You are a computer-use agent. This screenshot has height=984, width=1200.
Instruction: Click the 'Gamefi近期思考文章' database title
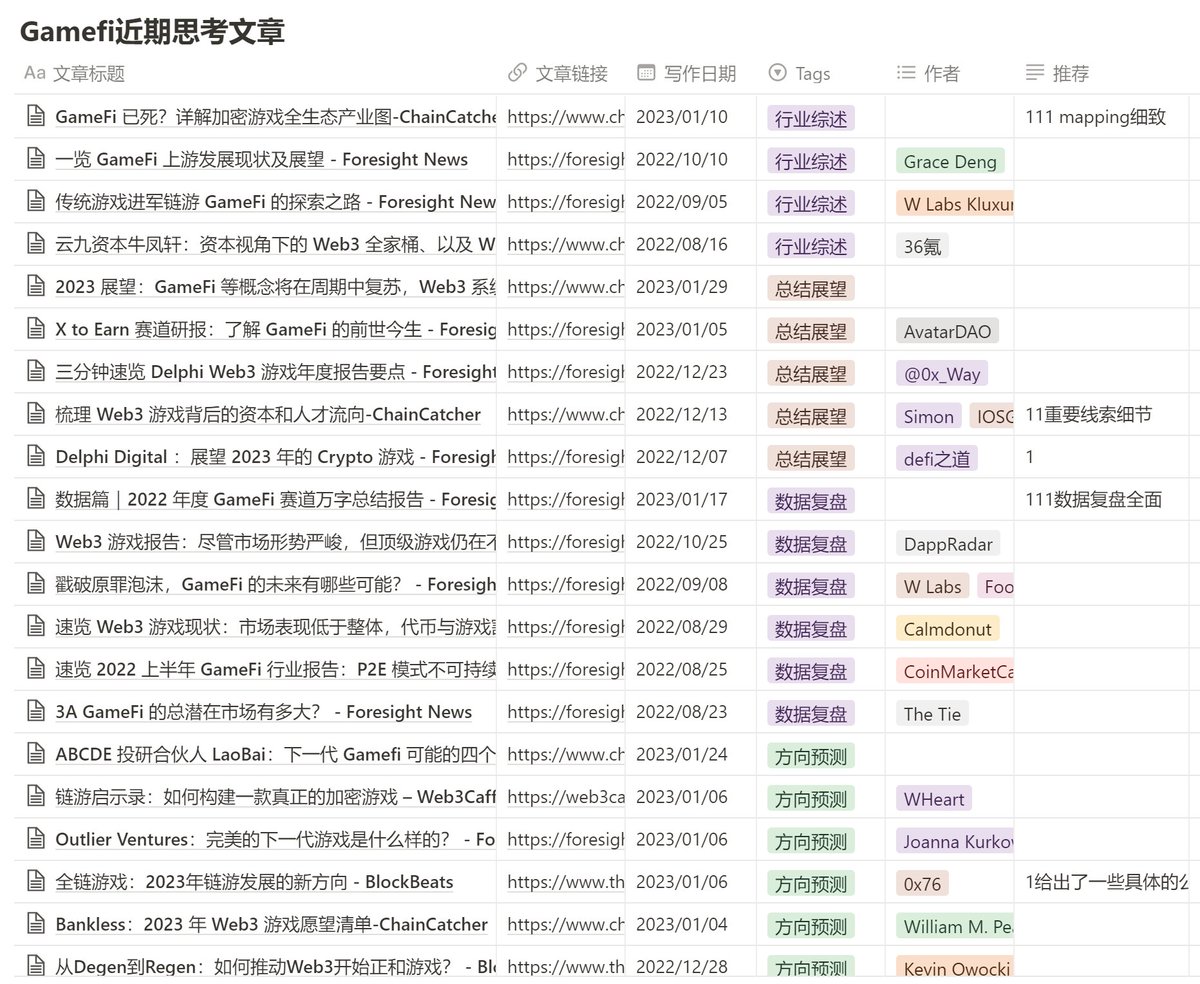(x=152, y=31)
